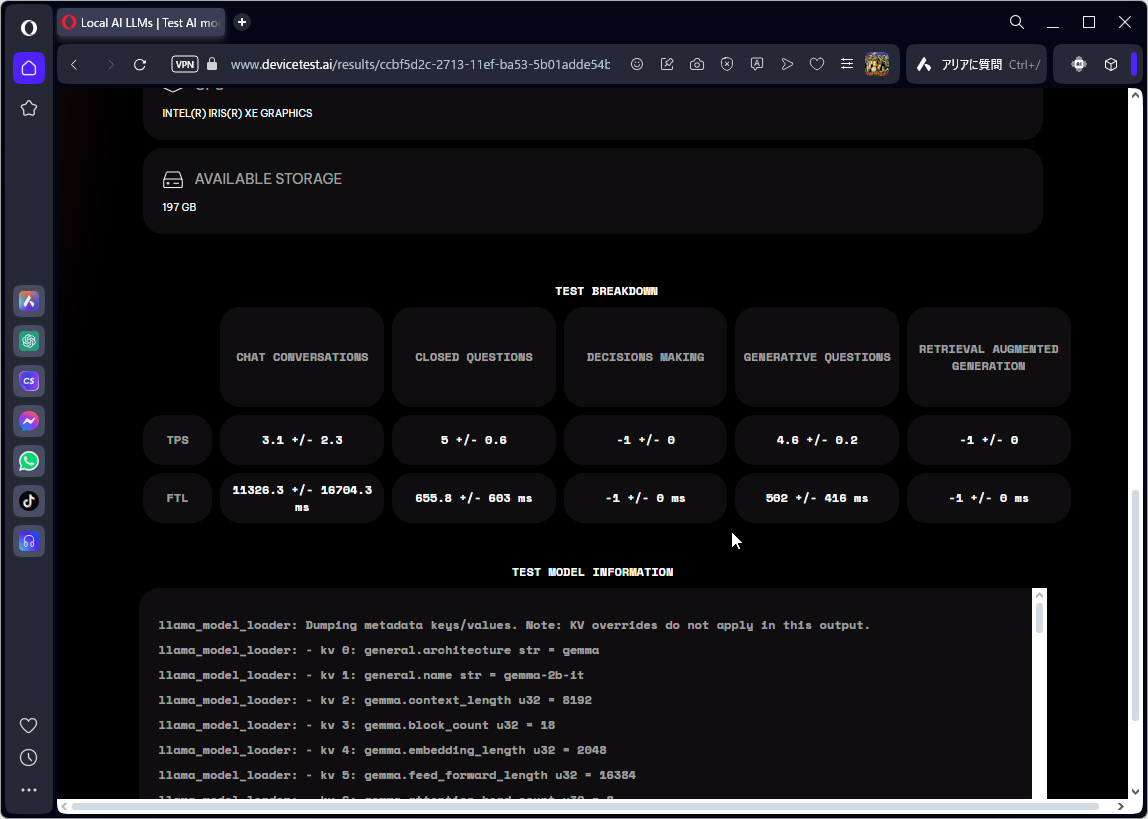Image resolution: width=1148 pixels, height=819 pixels.
Task: Open TikTok in the sidebar
Action: pos(28,501)
